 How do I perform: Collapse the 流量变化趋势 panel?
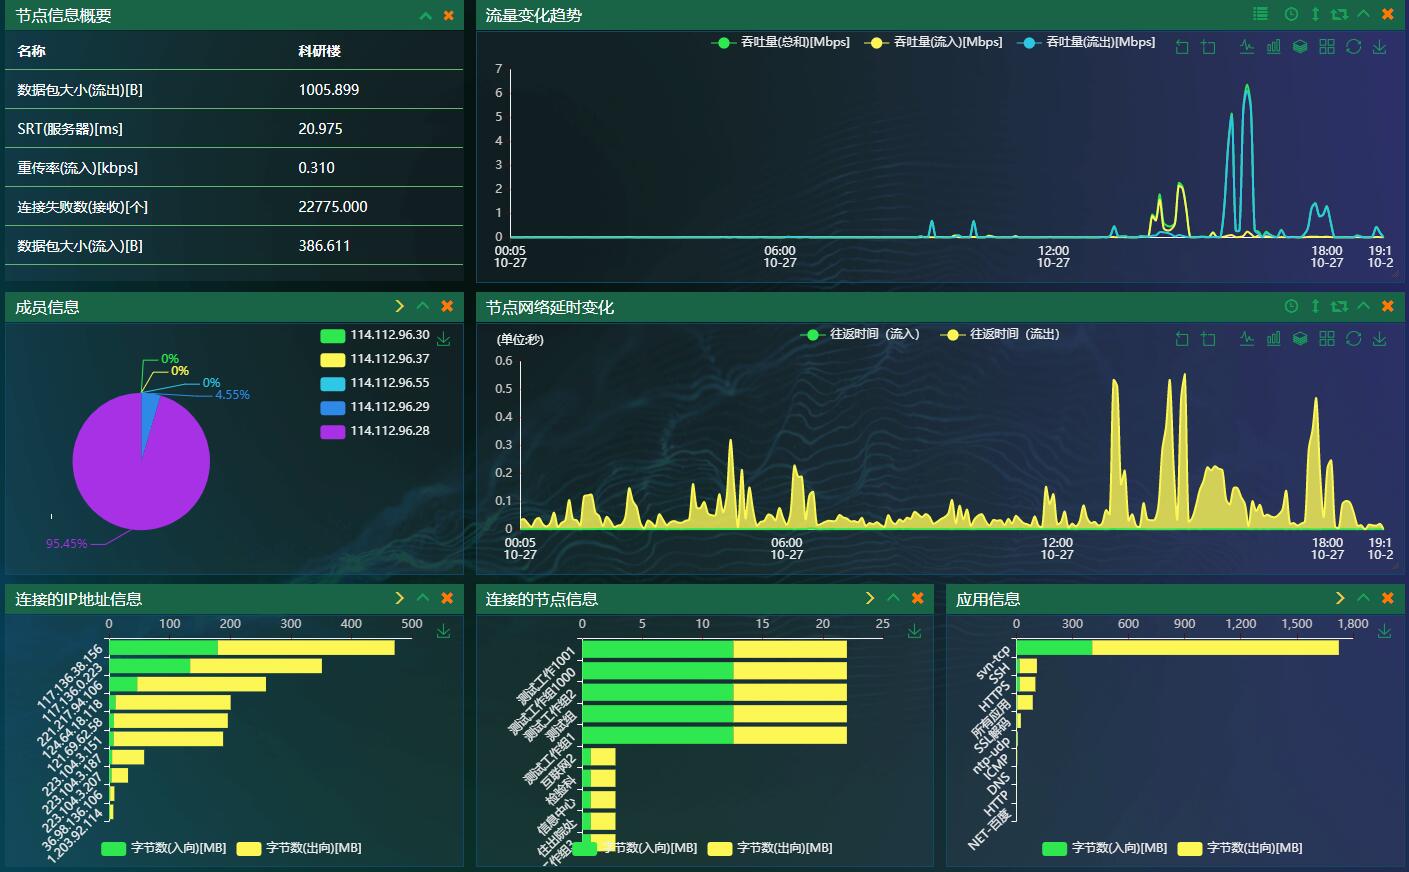click(x=1363, y=14)
